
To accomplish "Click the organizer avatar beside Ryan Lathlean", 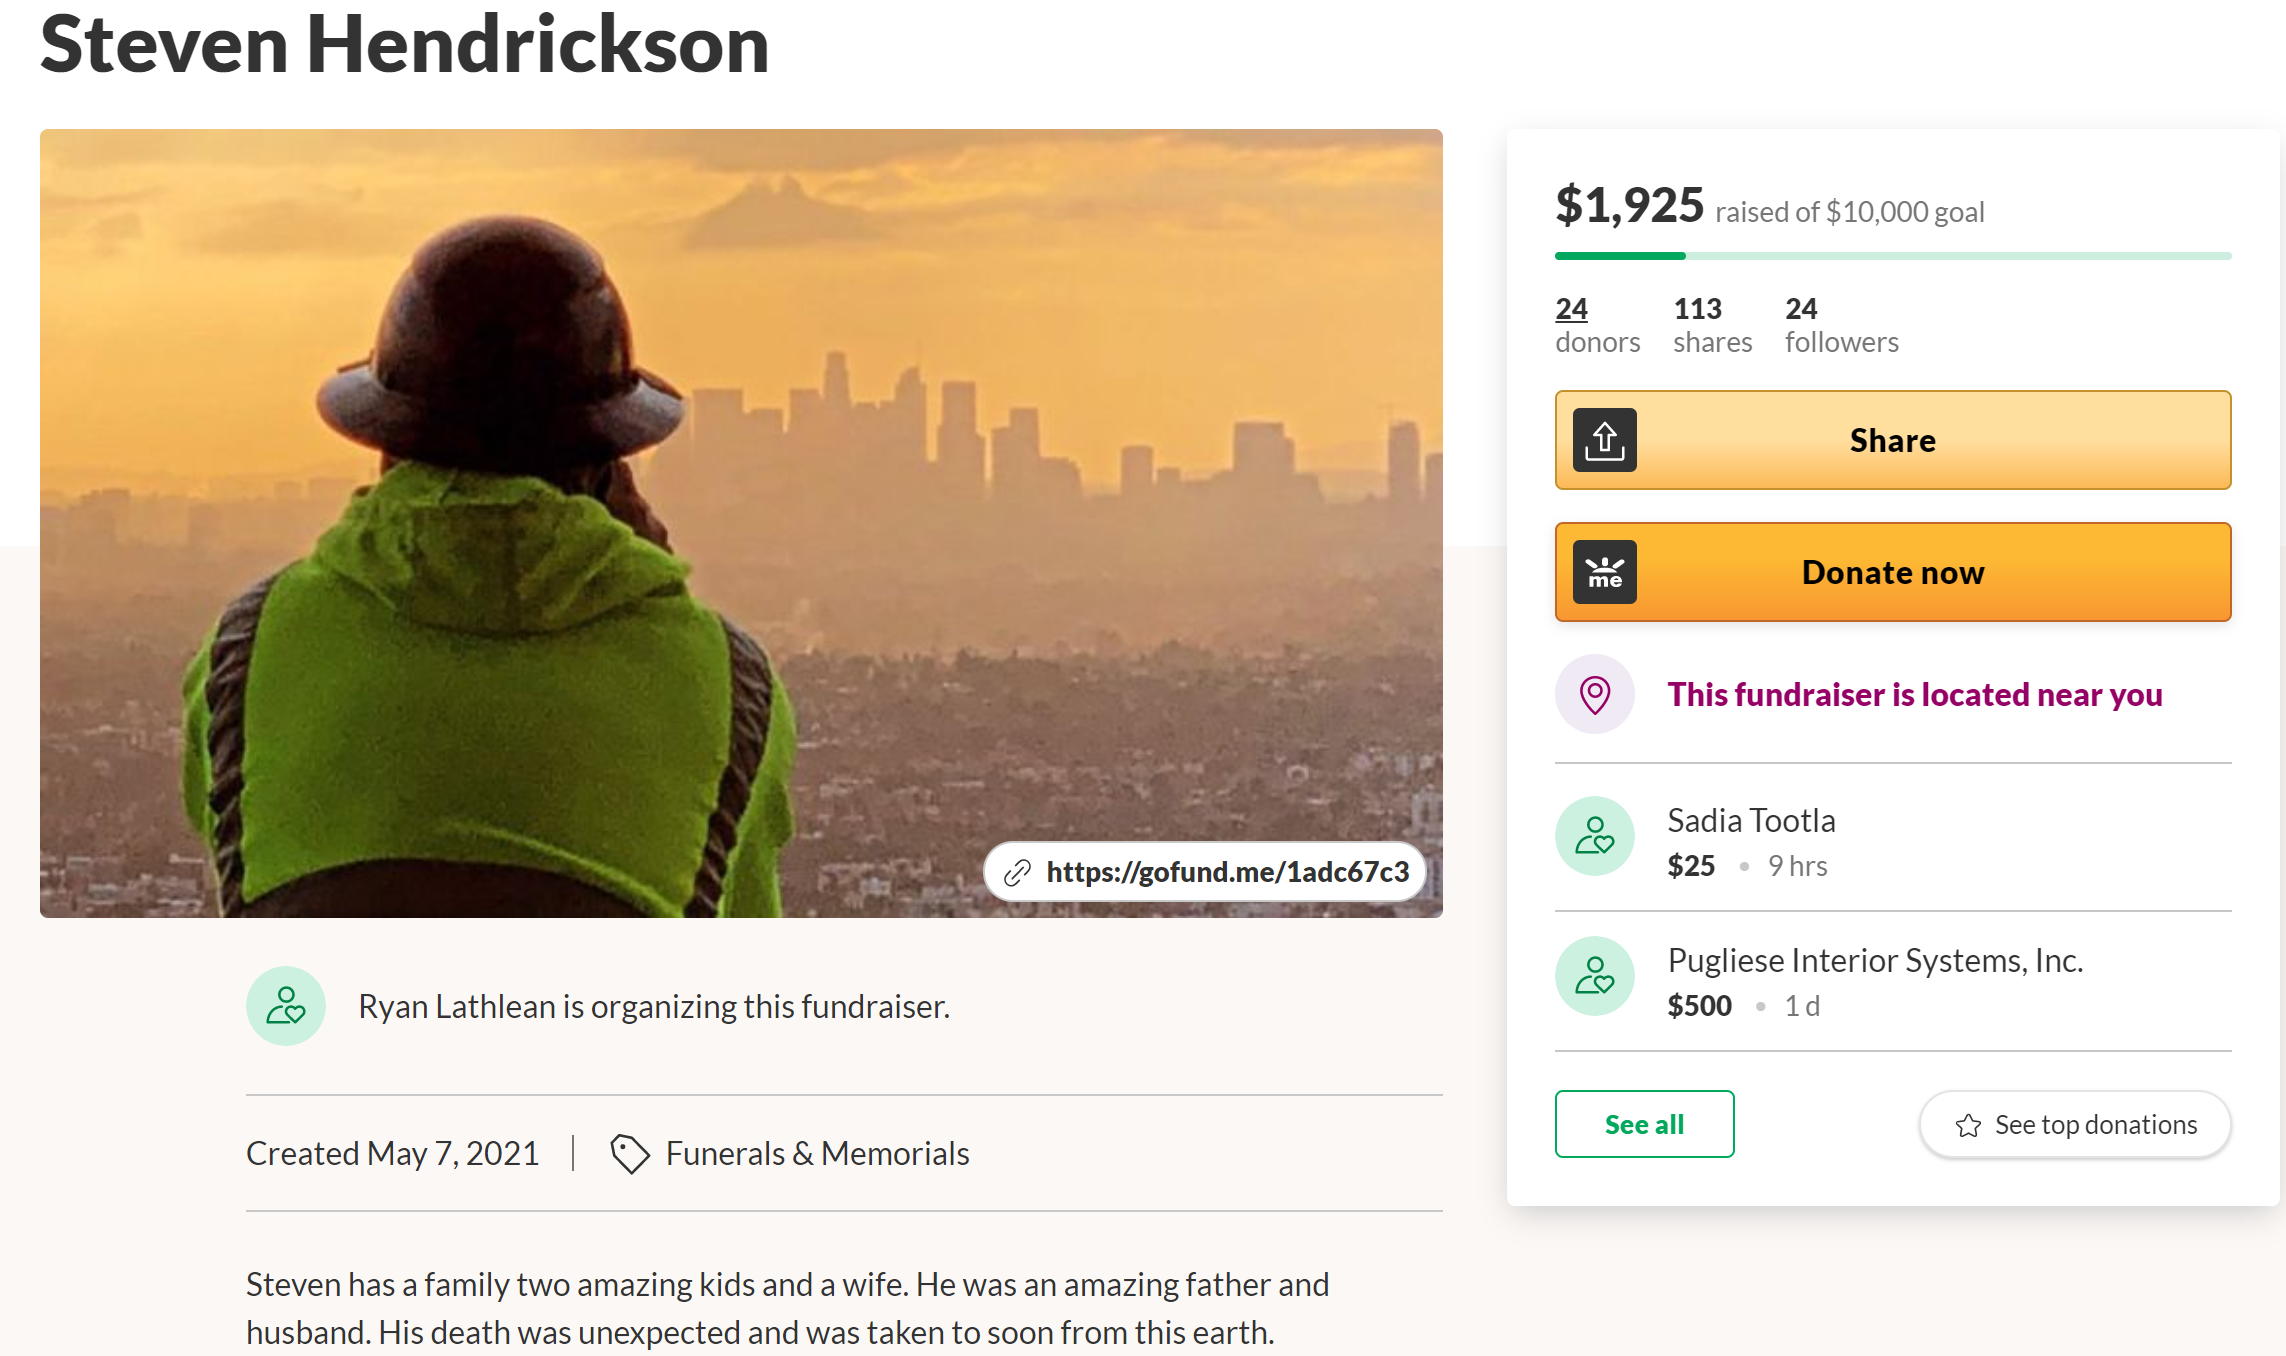I will click(x=286, y=1006).
